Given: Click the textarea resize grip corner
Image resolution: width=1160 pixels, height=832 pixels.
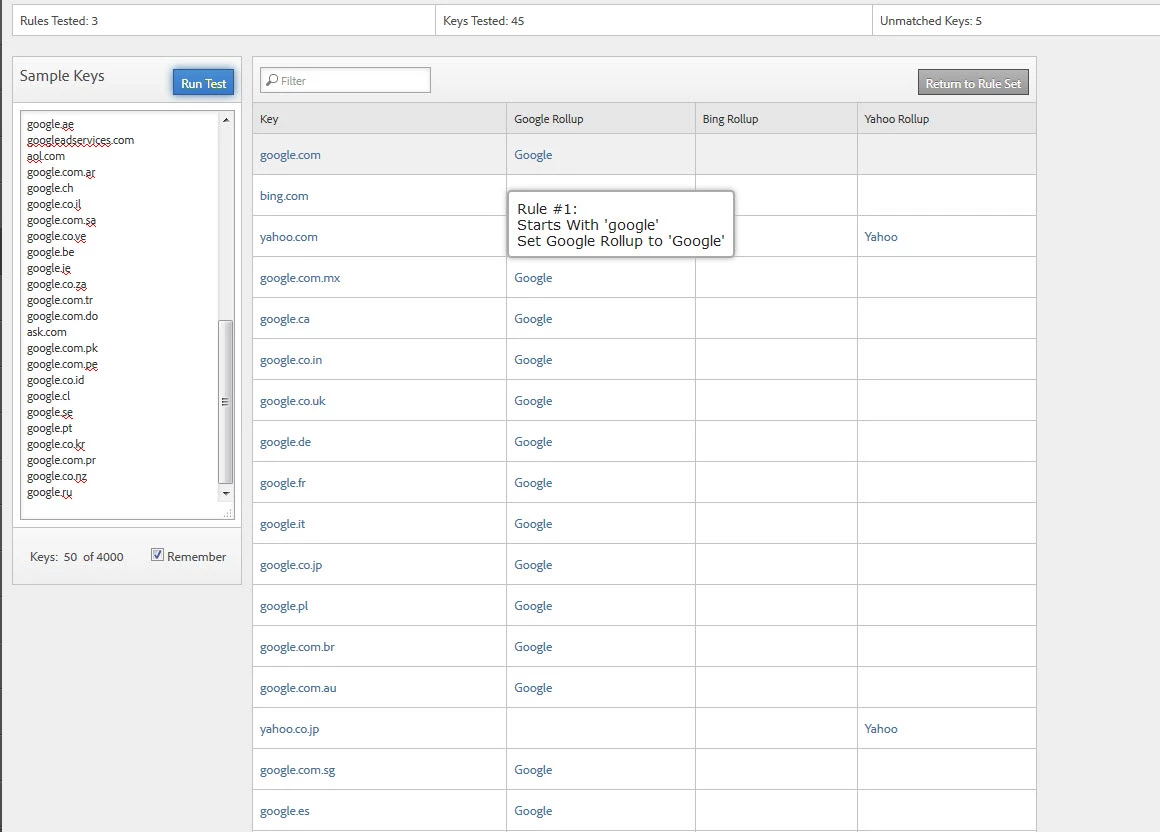Looking at the screenshot, I should [228, 513].
